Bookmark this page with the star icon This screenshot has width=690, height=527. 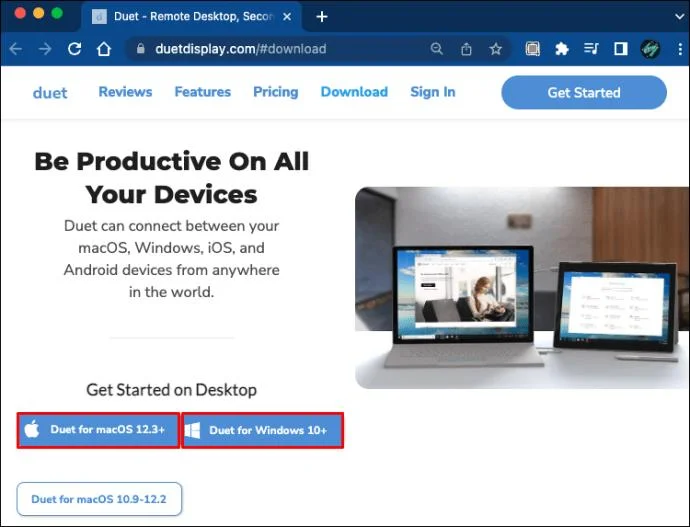[496, 49]
